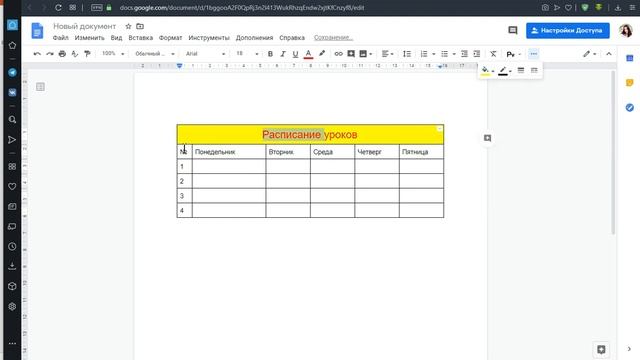
Task: Click the Undo arrow in toolbar
Action: pyautogui.click(x=37, y=54)
